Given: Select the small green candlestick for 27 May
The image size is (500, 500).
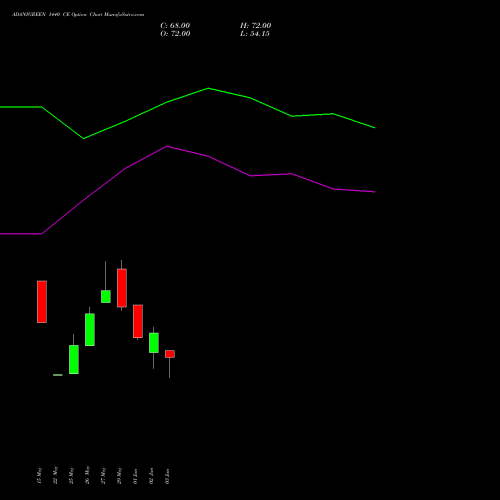Looking at the screenshot, I should (106, 296).
